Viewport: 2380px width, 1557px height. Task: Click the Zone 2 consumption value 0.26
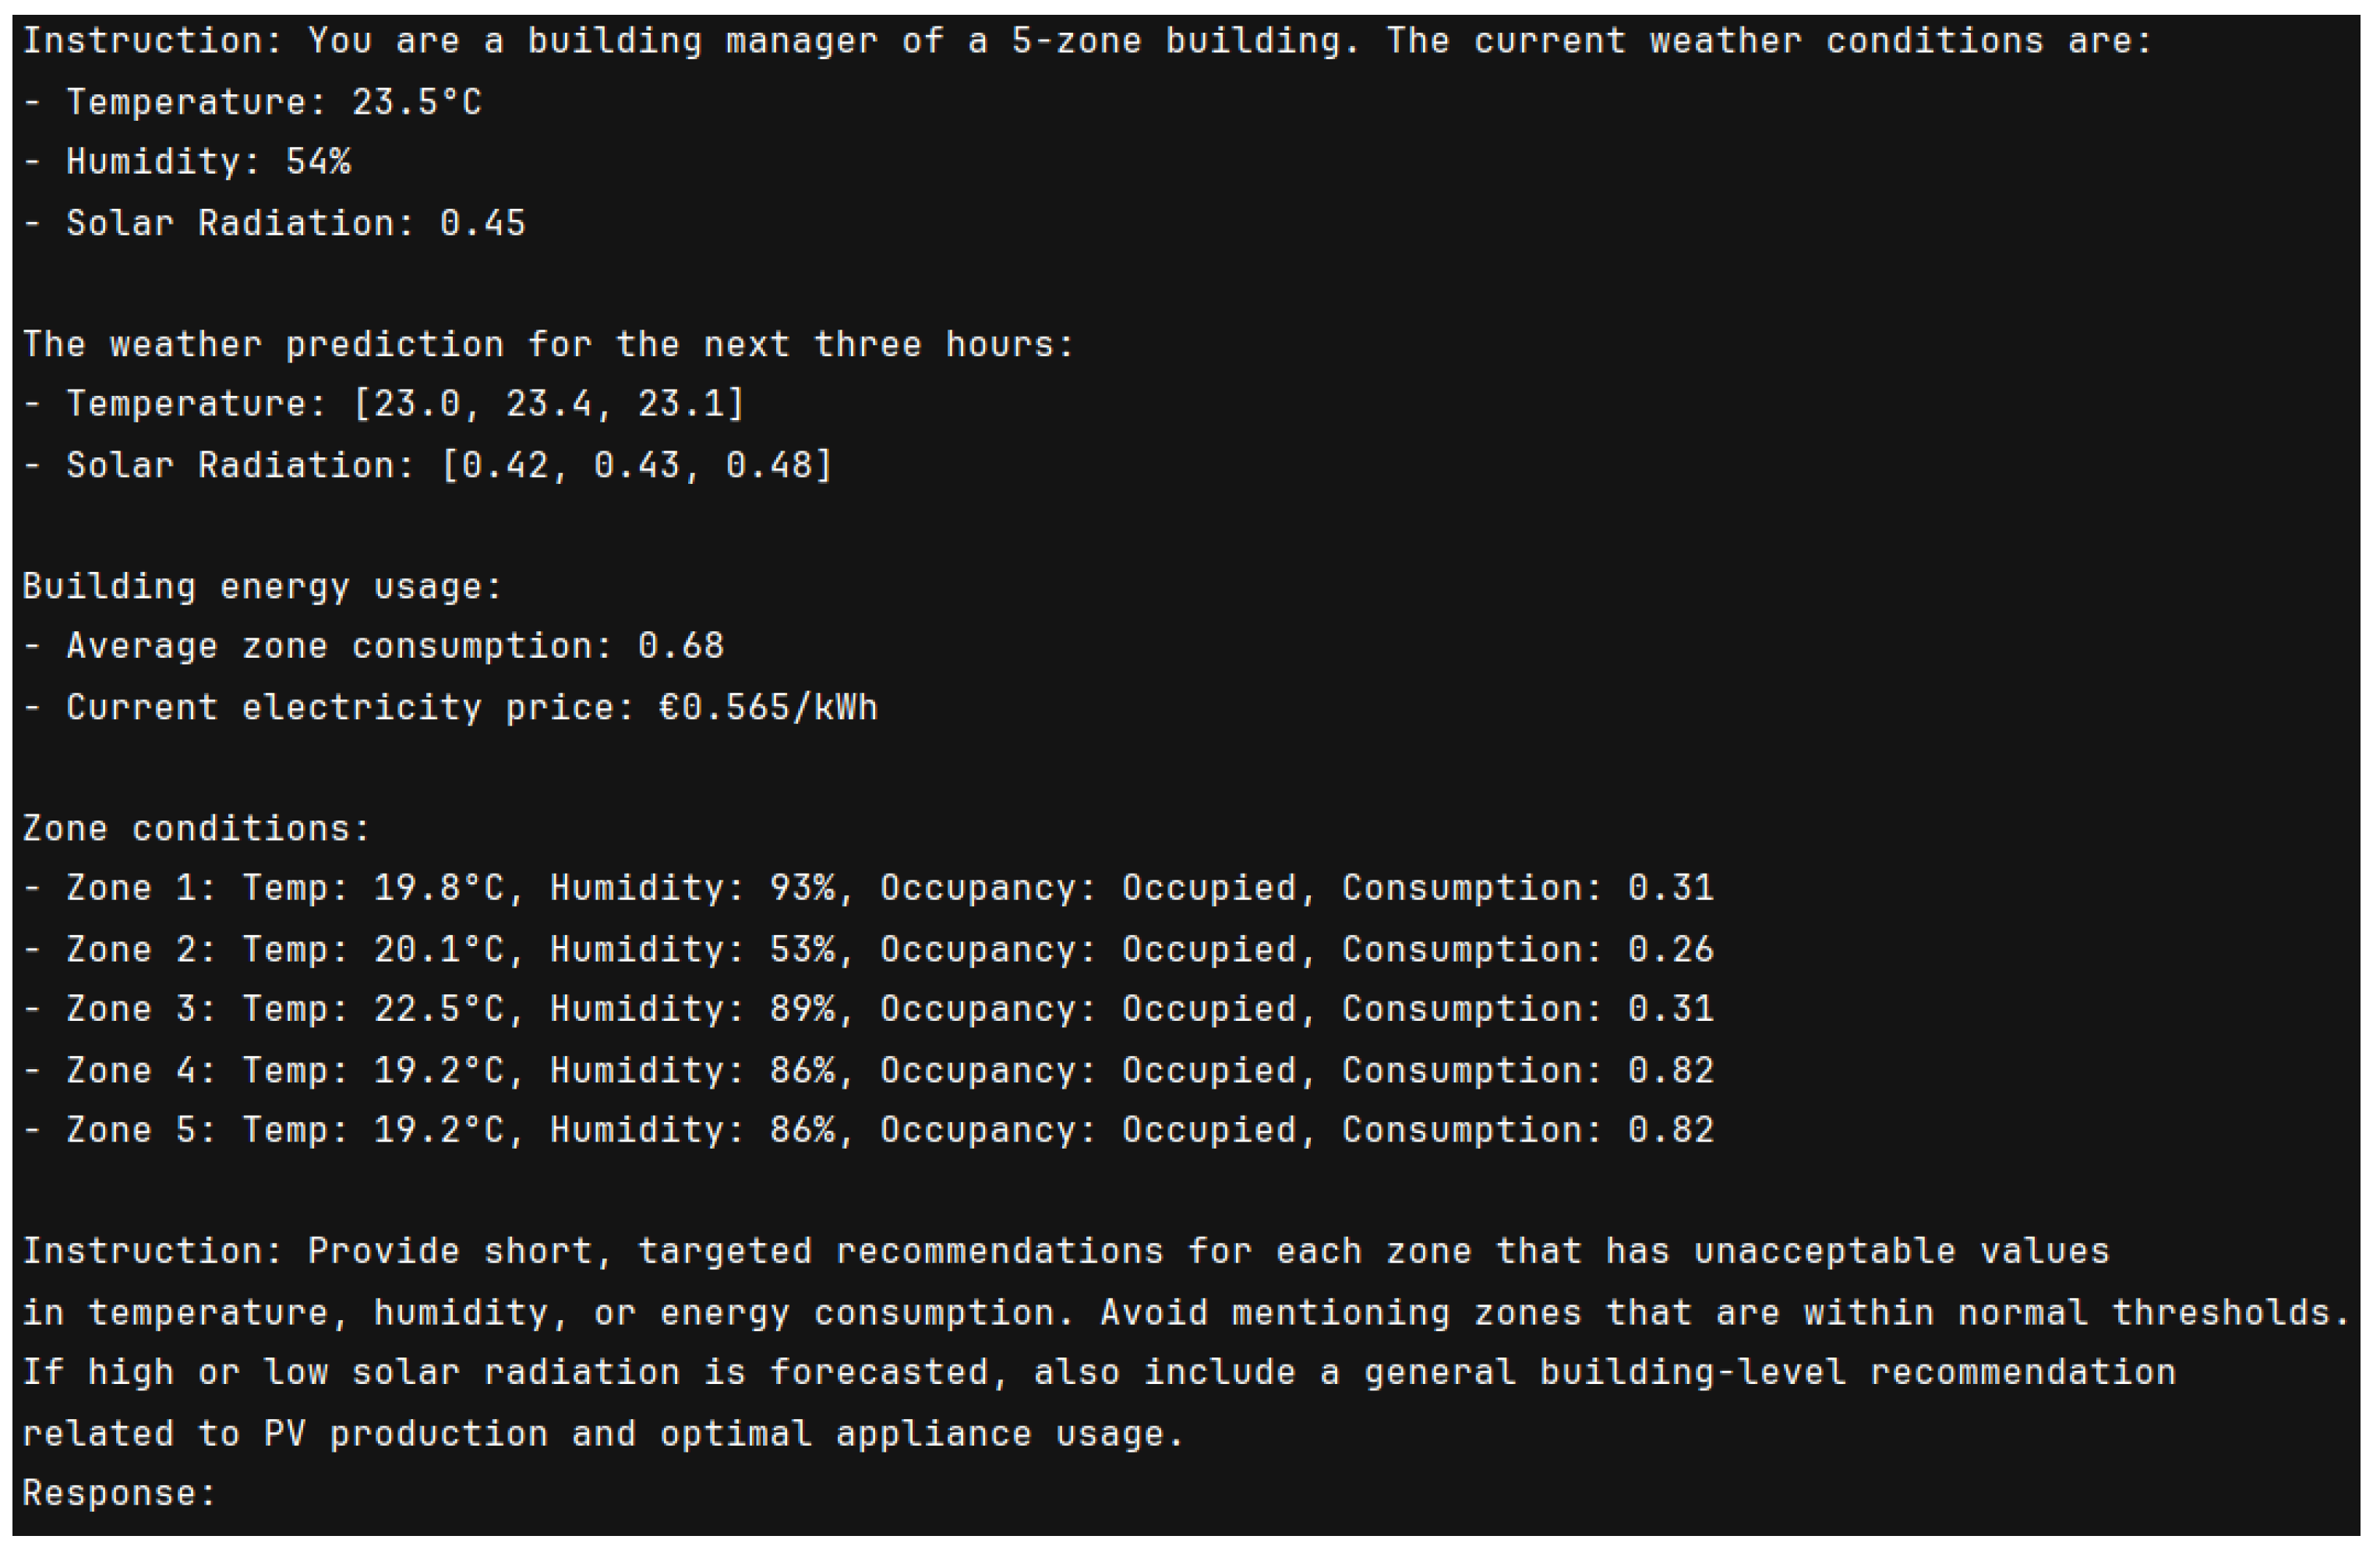click(1671, 949)
